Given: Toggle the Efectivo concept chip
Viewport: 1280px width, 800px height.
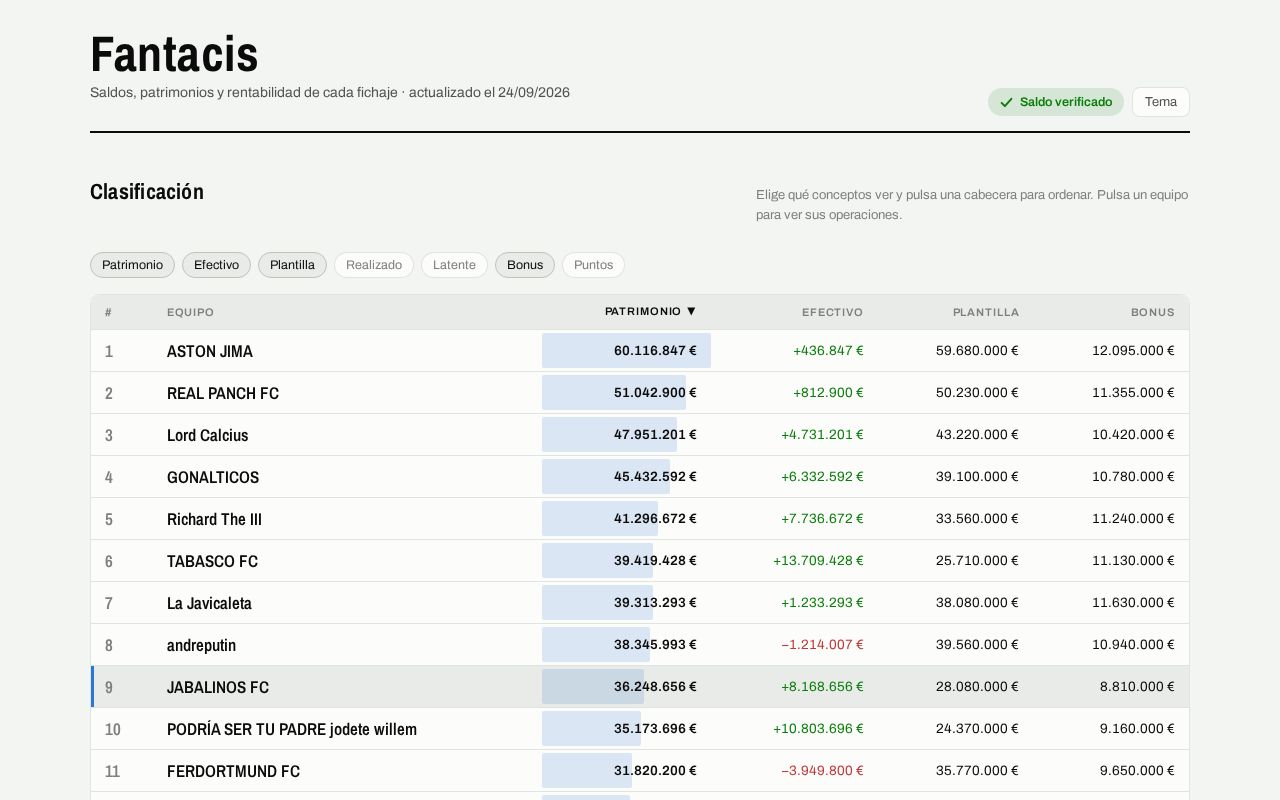Looking at the screenshot, I should pyautogui.click(x=216, y=265).
